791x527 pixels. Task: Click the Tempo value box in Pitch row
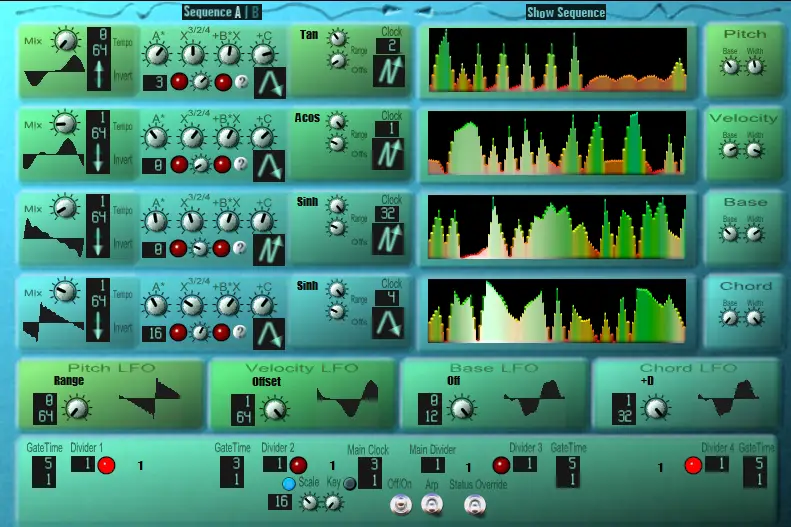click(x=99, y=42)
